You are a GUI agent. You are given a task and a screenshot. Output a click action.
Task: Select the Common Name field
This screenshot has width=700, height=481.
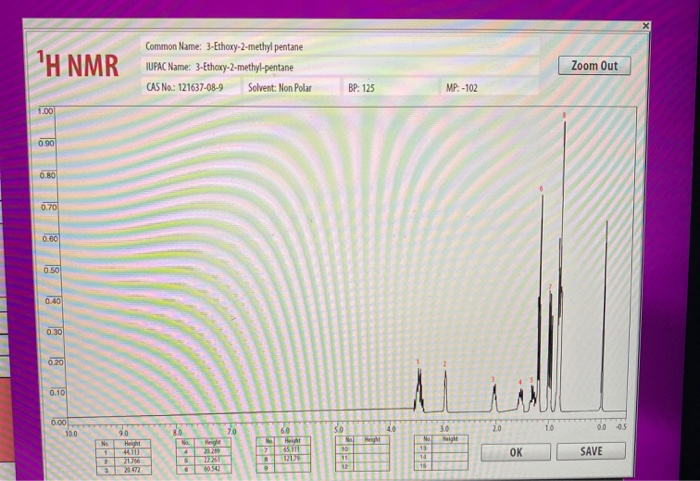(x=340, y=46)
